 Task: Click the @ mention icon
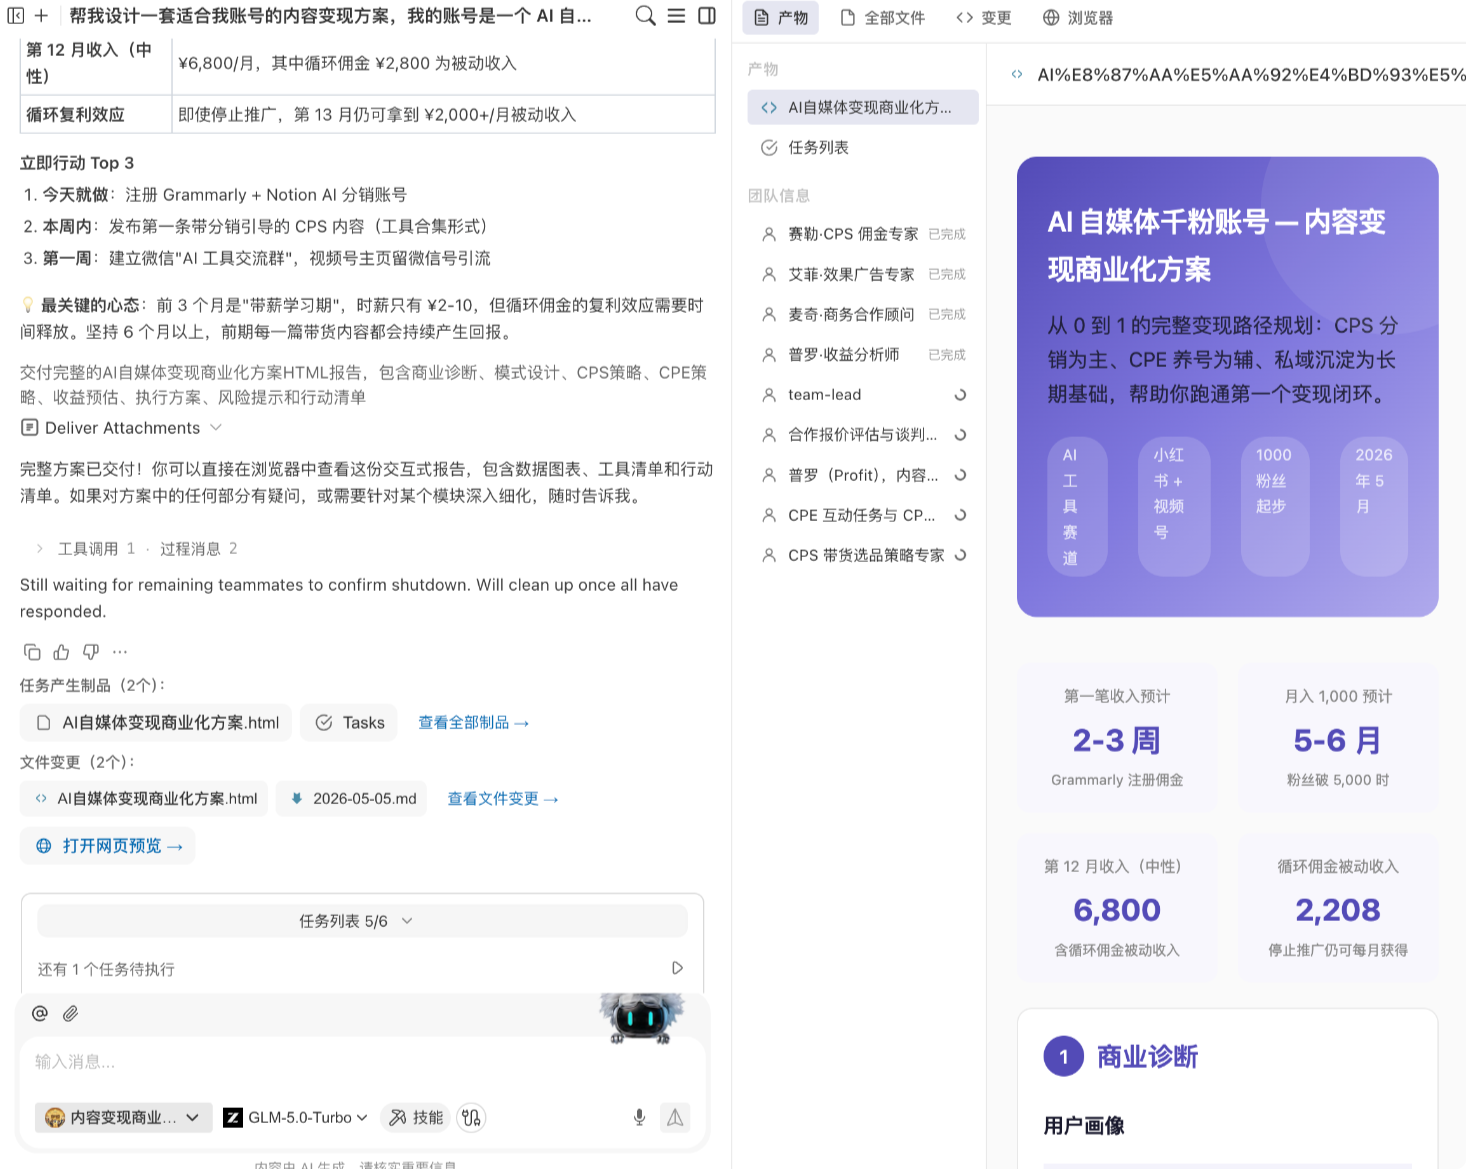point(40,1013)
